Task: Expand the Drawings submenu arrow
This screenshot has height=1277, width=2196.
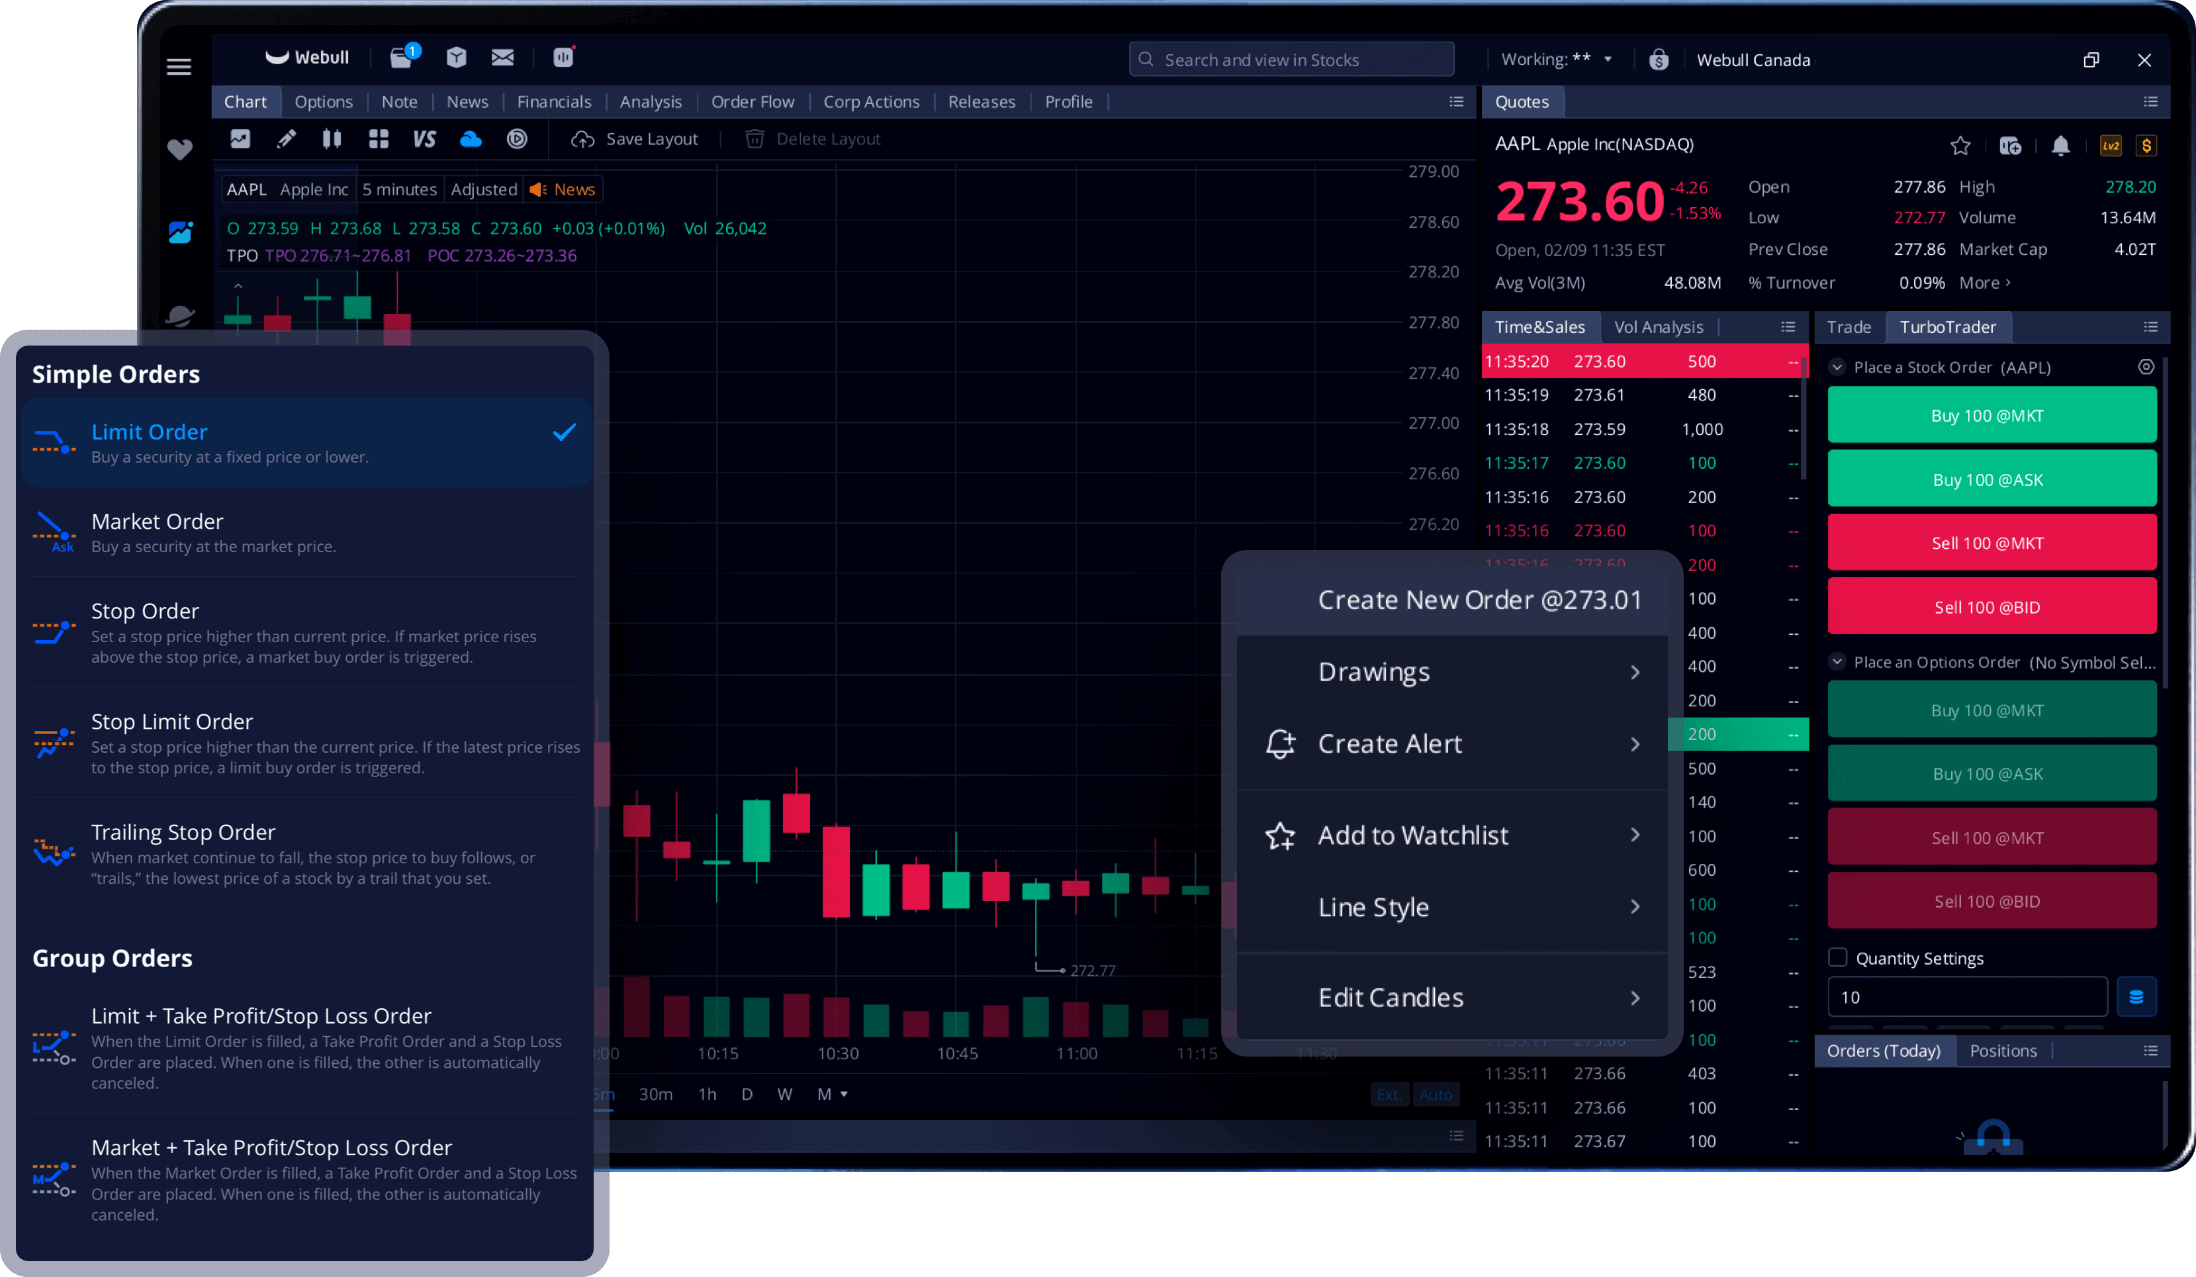Action: point(1635,672)
